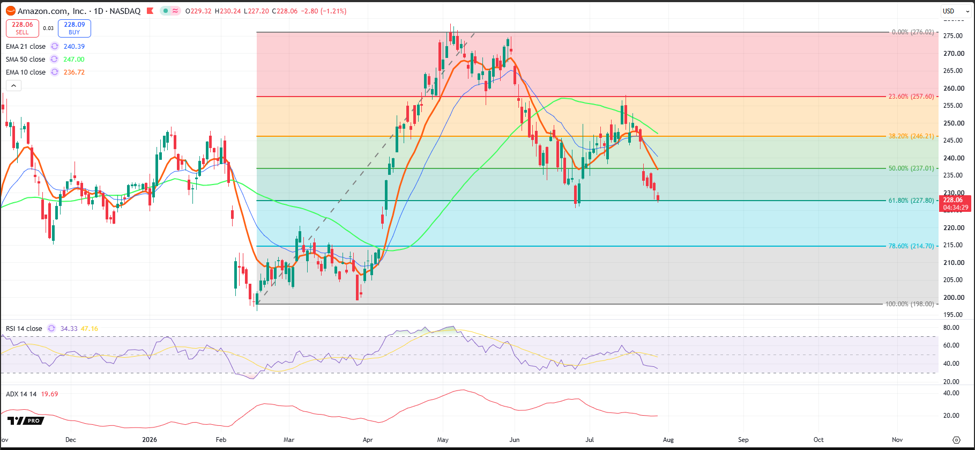Select the SMA 50 close legend label
This screenshot has width=975, height=450.
point(25,59)
